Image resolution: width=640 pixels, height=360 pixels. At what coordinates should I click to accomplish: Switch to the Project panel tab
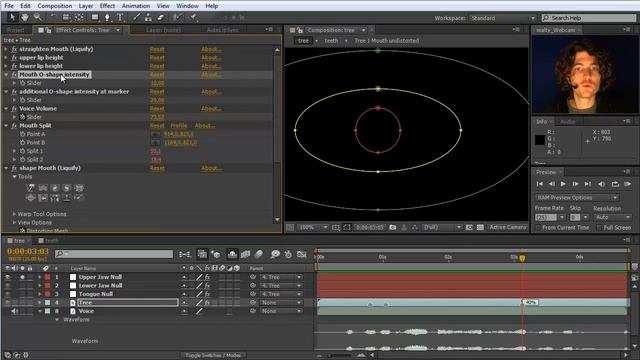tap(16, 30)
